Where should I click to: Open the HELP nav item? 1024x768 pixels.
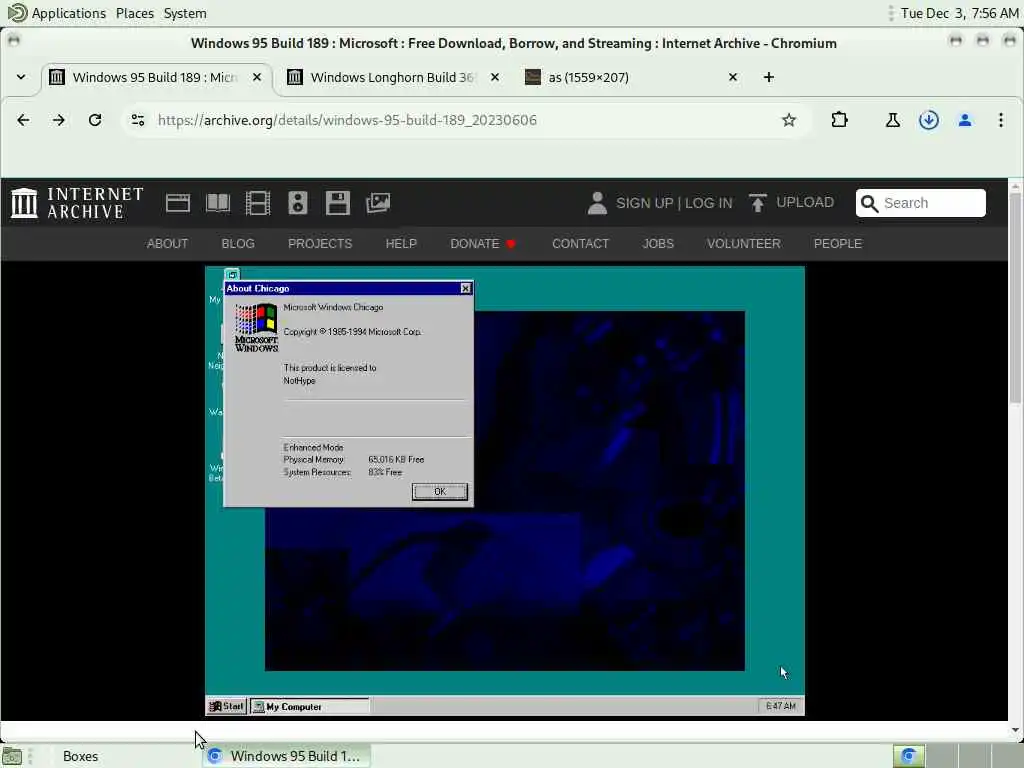401,244
